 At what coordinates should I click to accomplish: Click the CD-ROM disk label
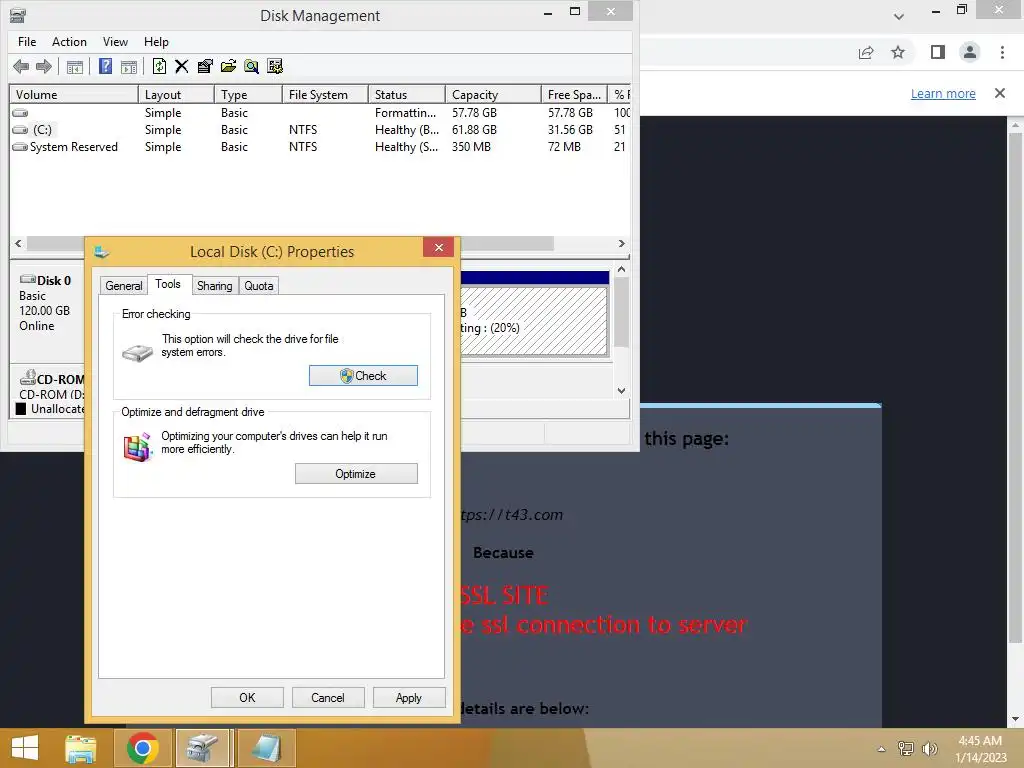pos(60,379)
